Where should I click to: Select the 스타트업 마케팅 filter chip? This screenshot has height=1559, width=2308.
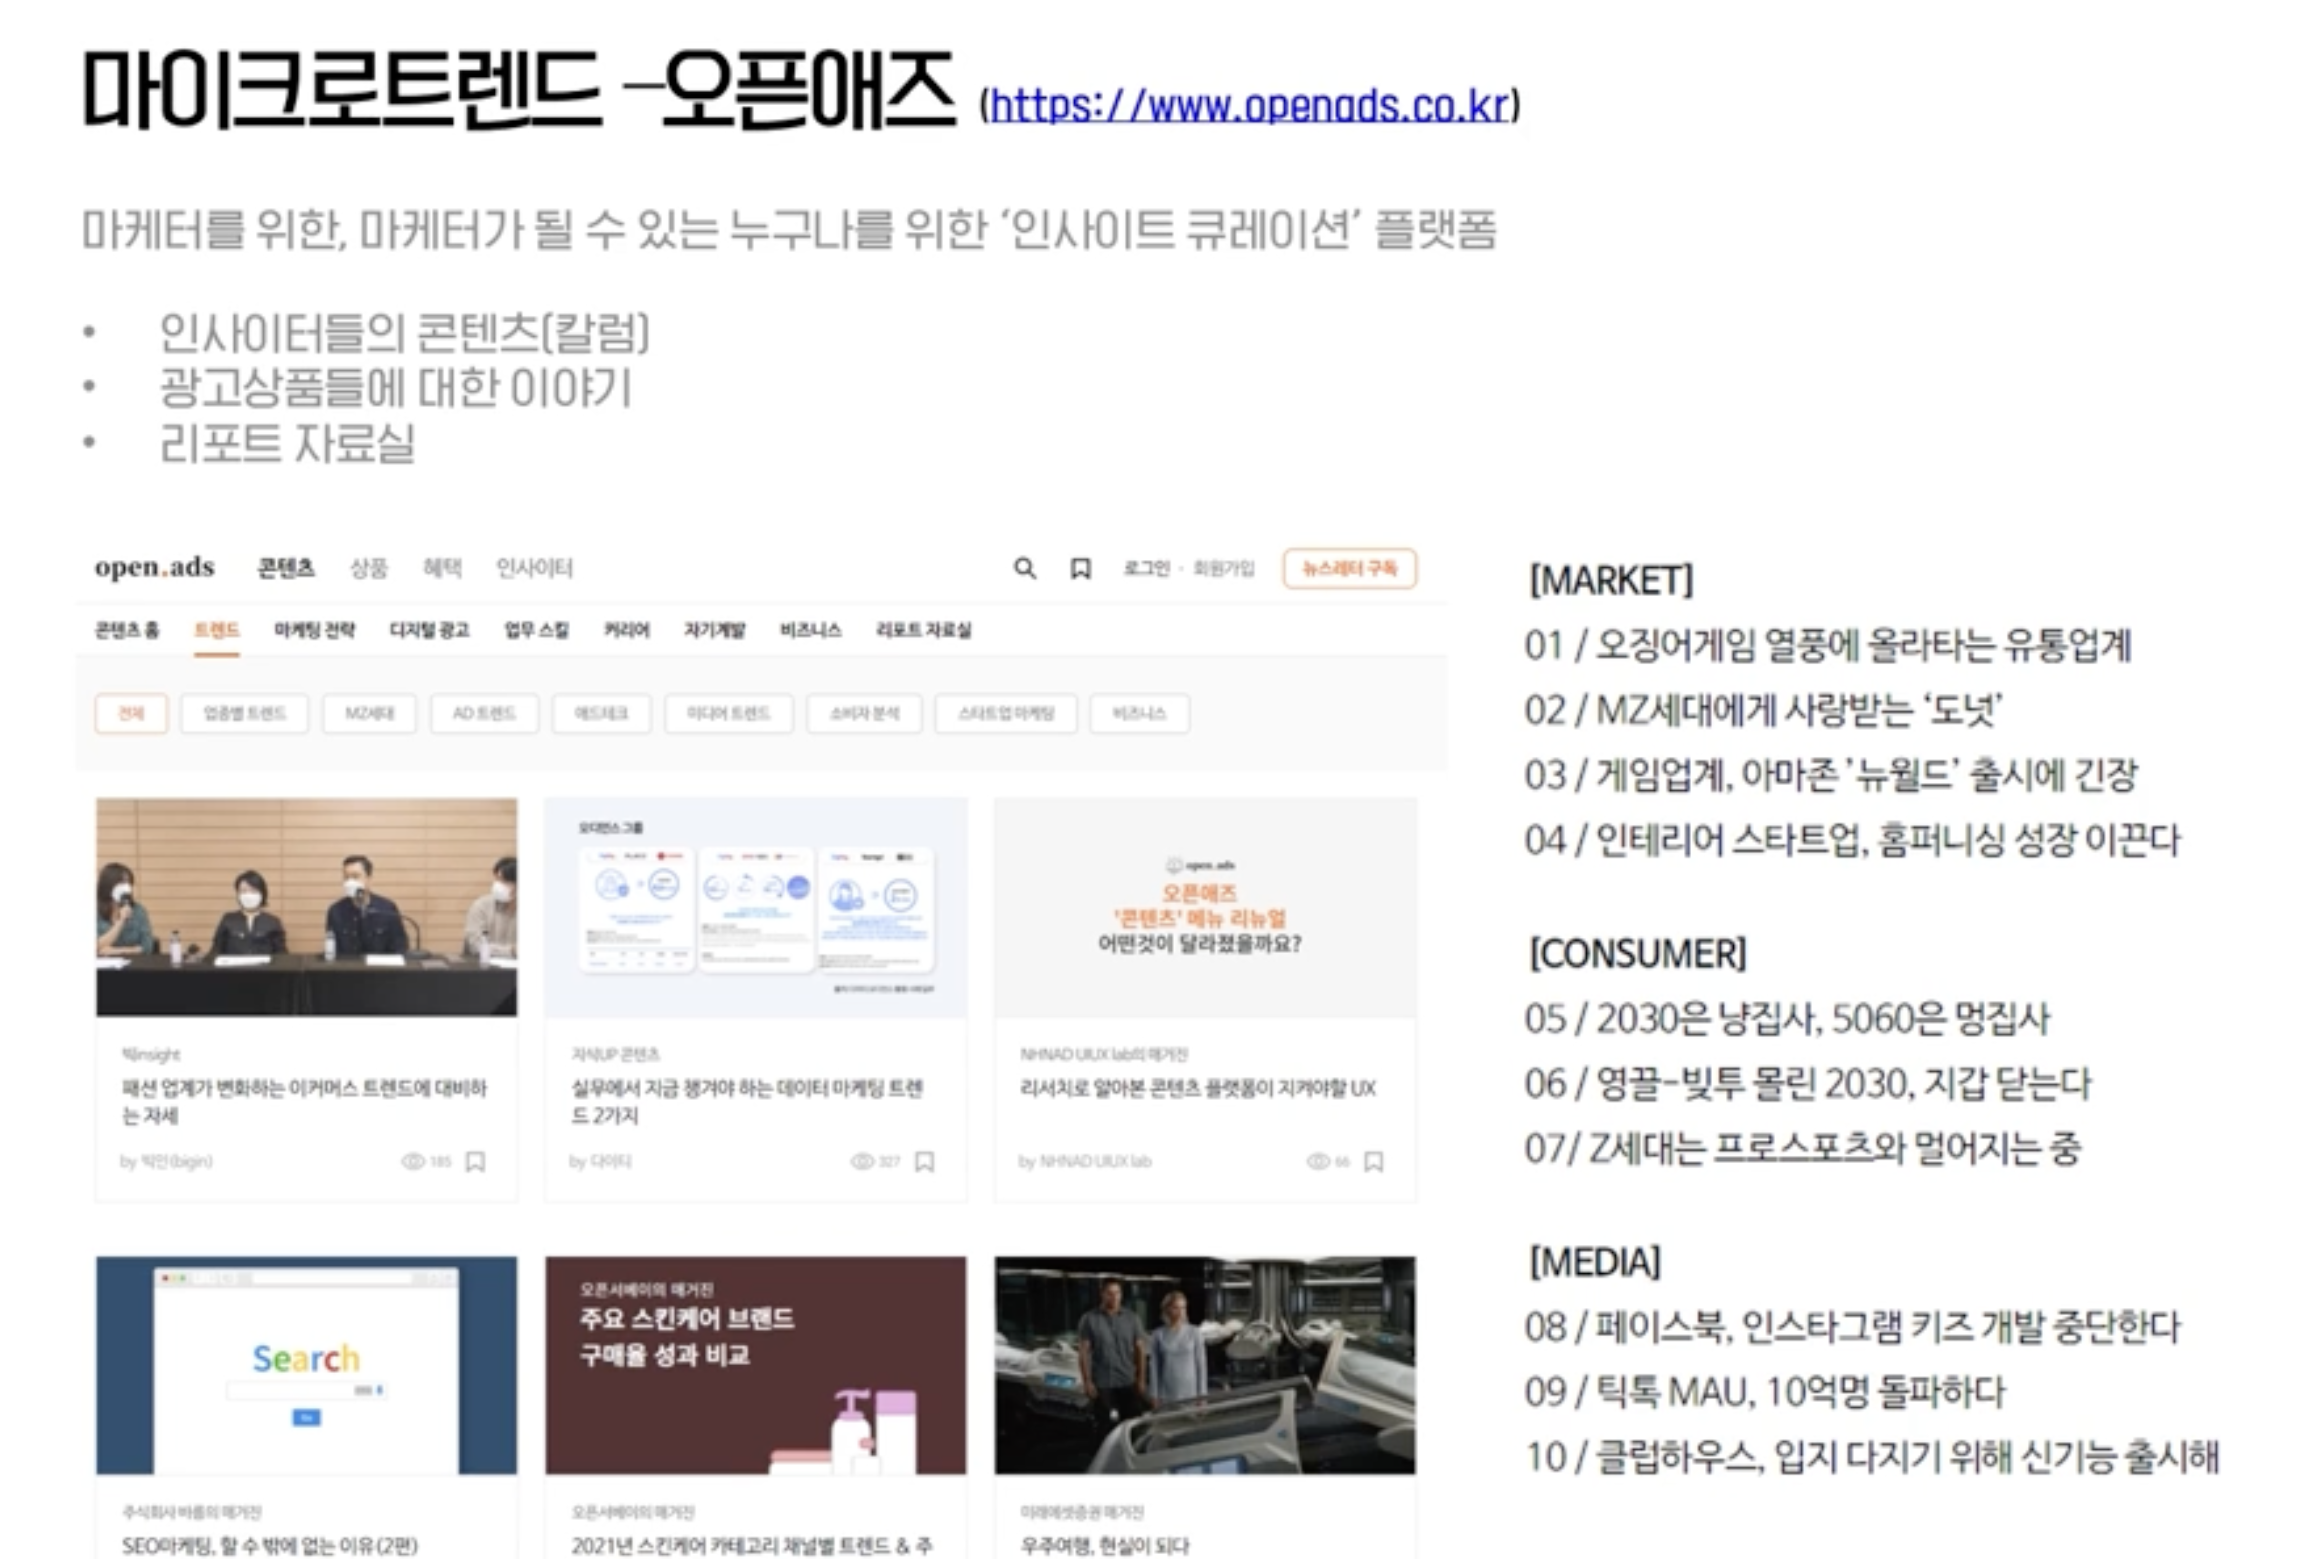1006,713
